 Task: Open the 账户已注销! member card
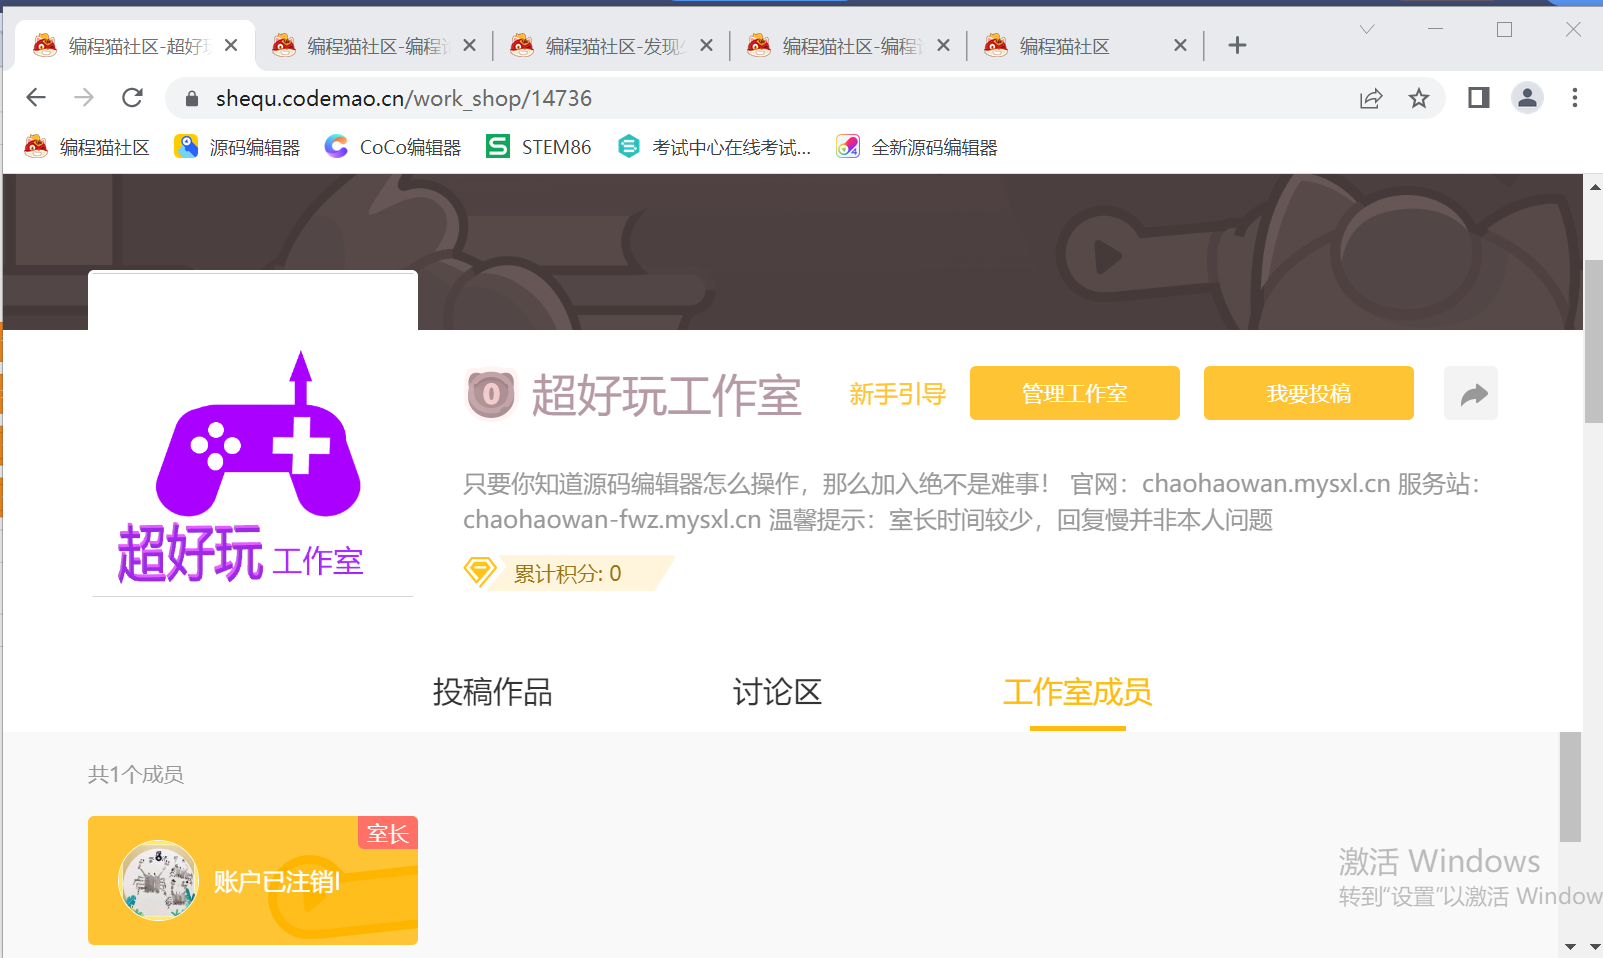(253, 881)
